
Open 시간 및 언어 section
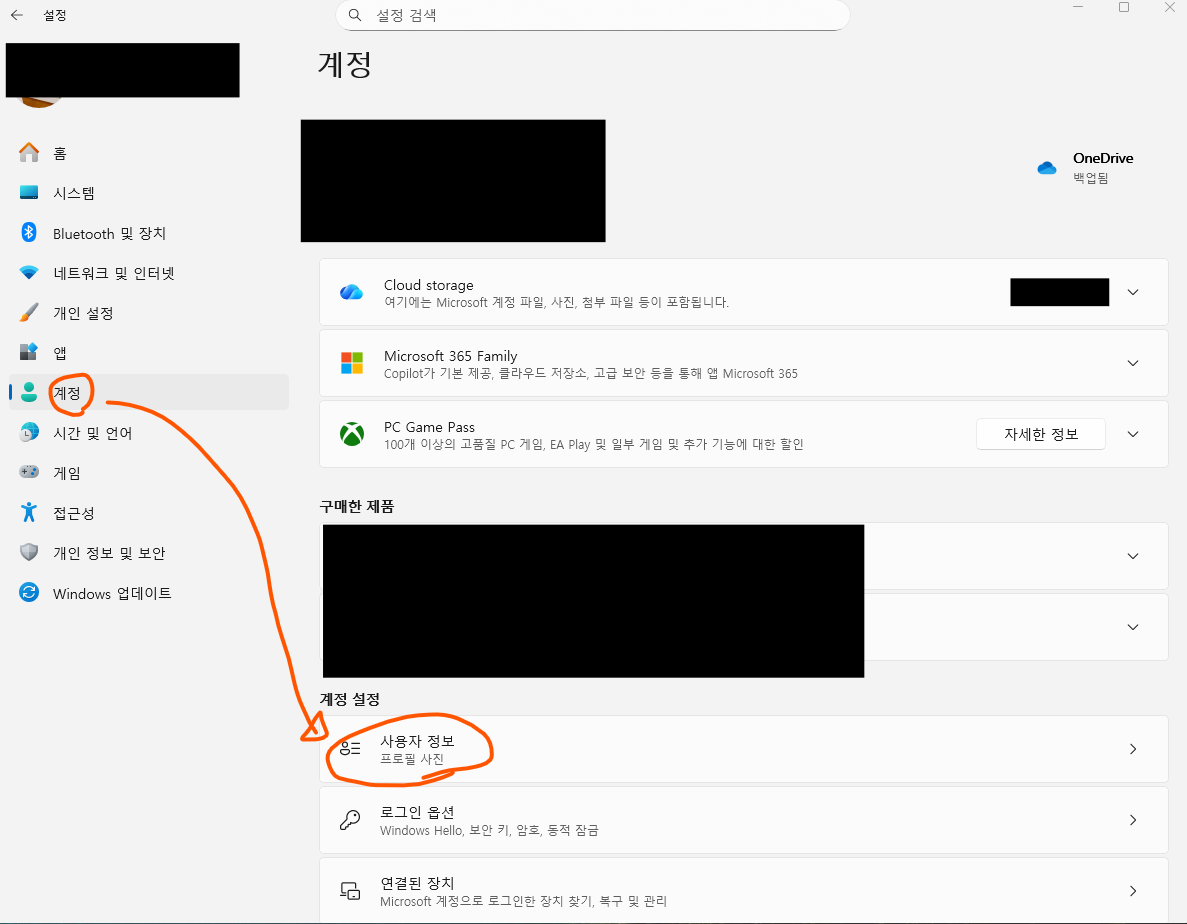coord(92,433)
